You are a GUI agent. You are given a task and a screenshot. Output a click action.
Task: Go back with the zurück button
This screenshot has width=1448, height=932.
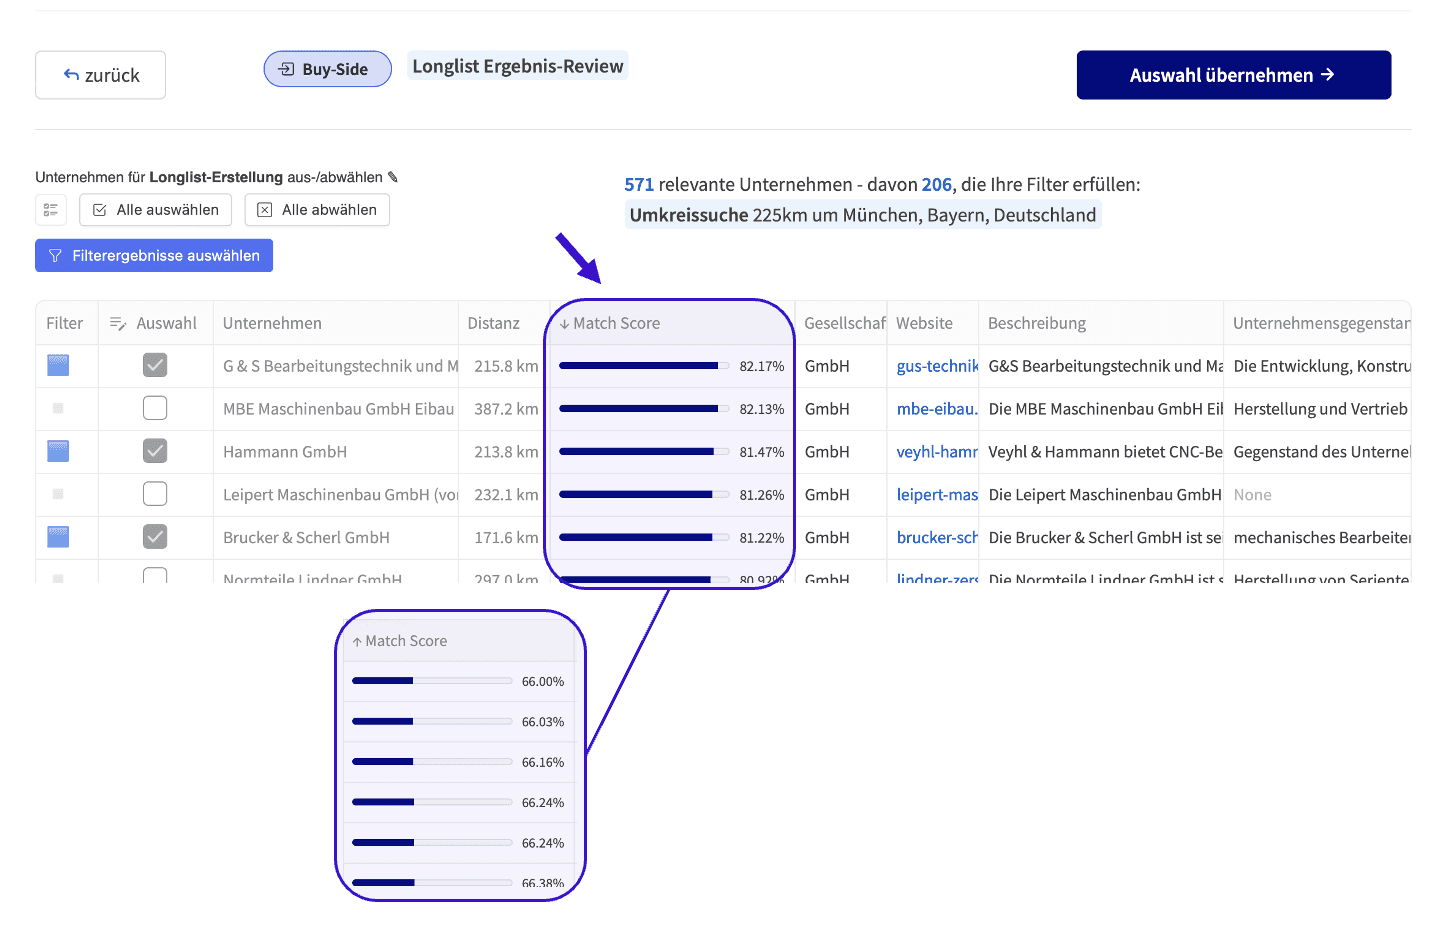tap(100, 75)
